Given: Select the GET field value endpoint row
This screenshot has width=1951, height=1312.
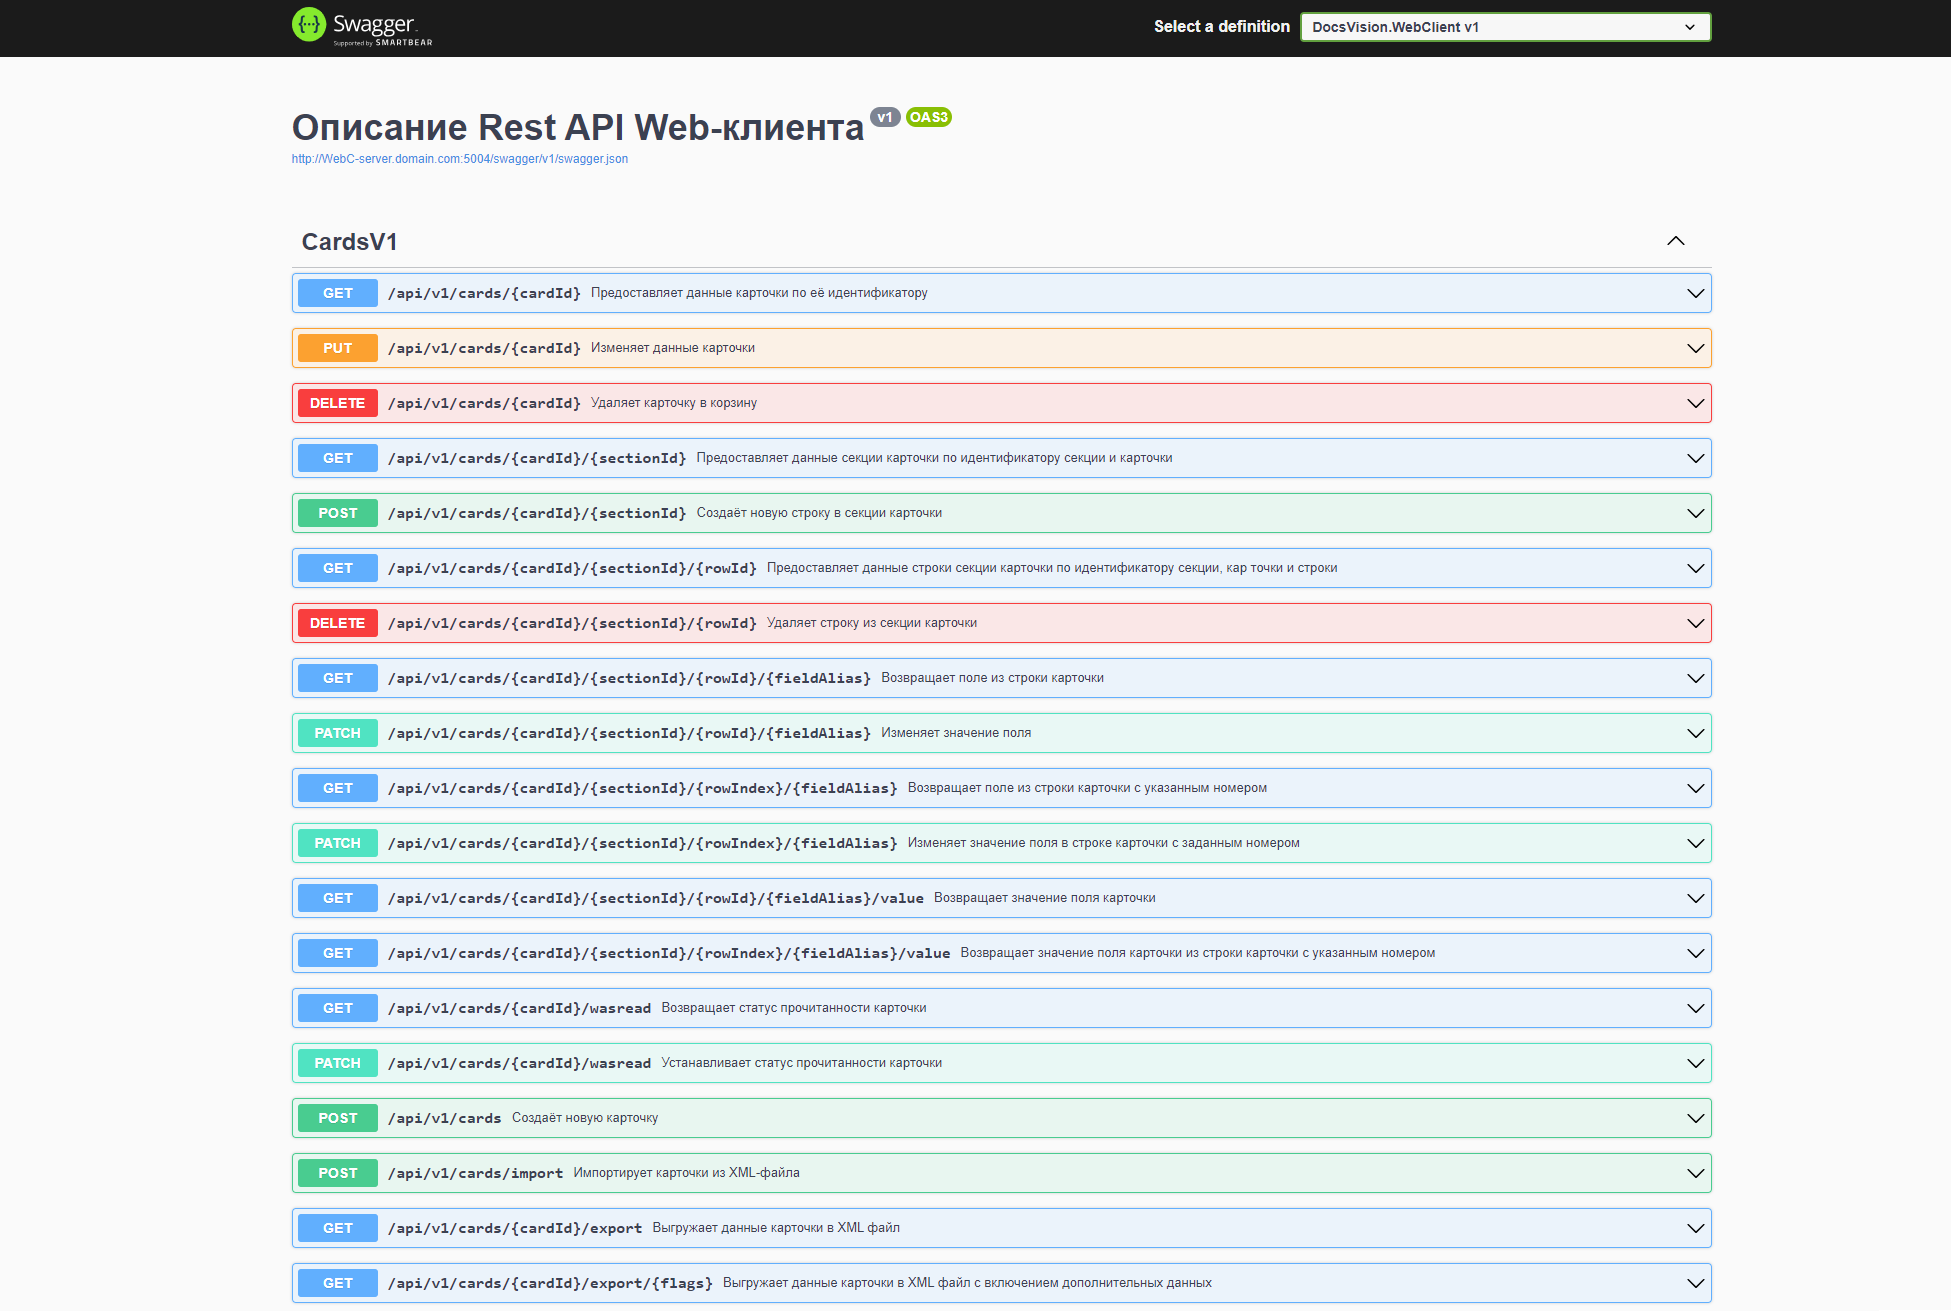Looking at the screenshot, I should pyautogui.click(x=1000, y=897).
